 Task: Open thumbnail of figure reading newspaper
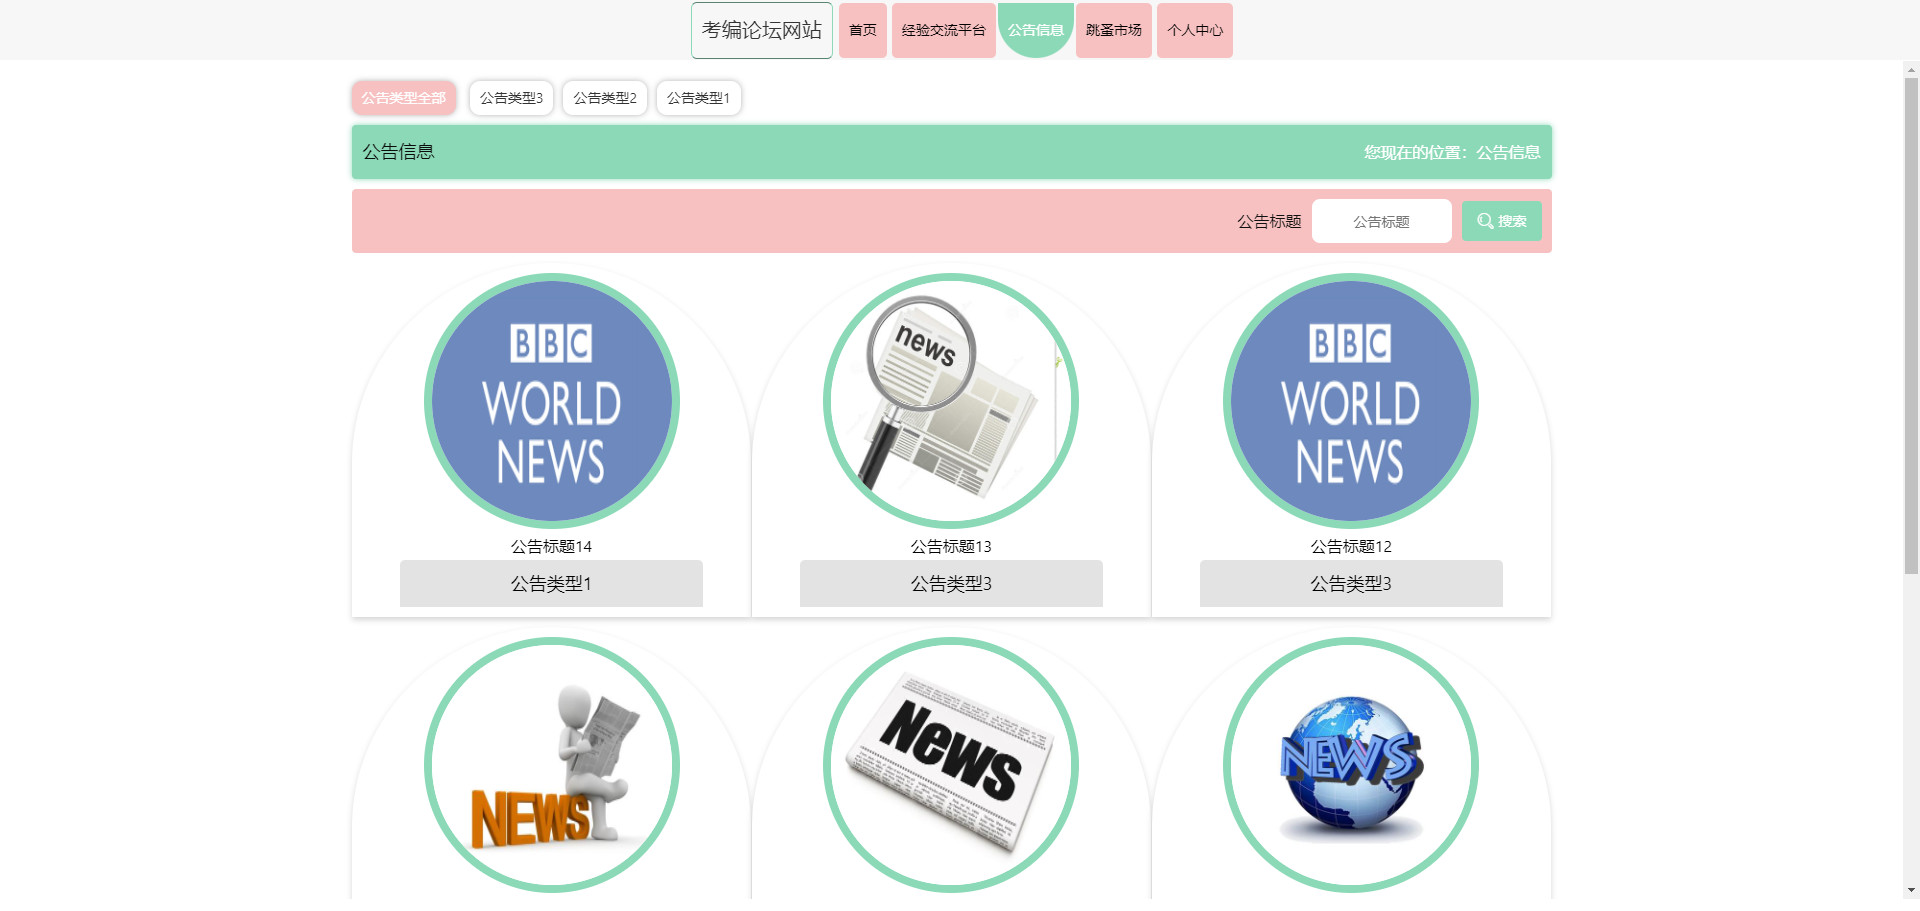coord(552,765)
